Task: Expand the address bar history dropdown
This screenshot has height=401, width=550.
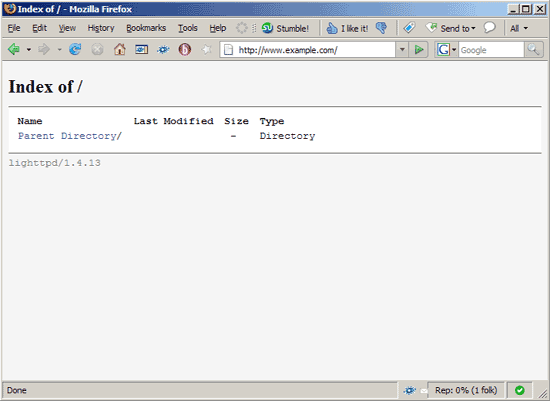Action: pos(402,50)
